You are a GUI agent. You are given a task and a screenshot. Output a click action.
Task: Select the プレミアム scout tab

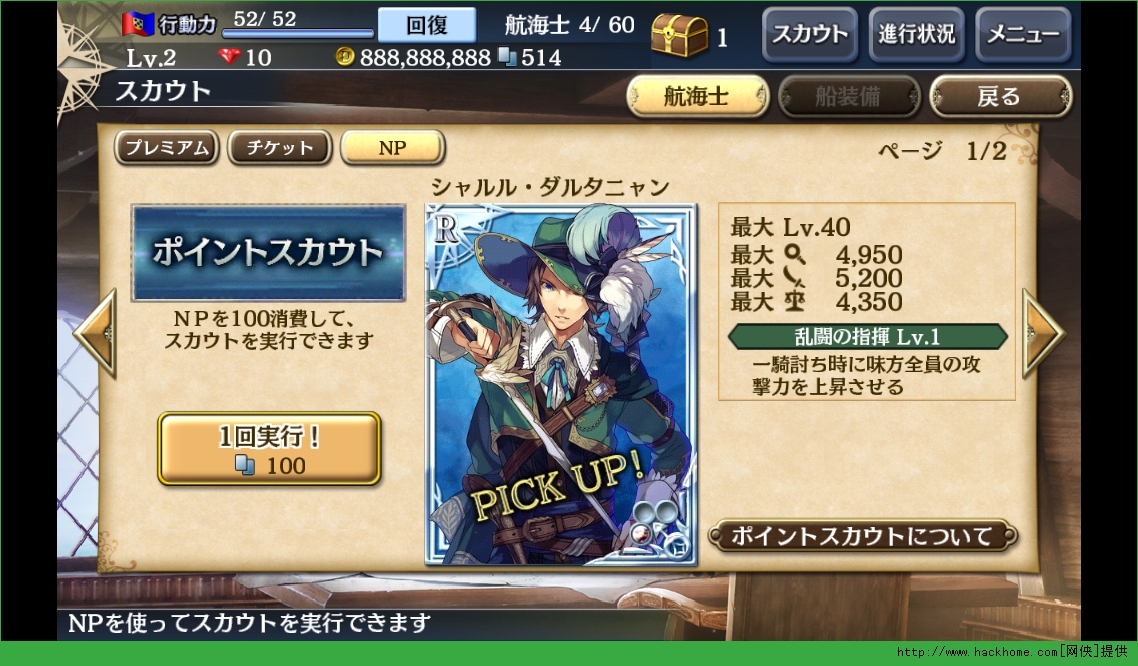[x=167, y=147]
